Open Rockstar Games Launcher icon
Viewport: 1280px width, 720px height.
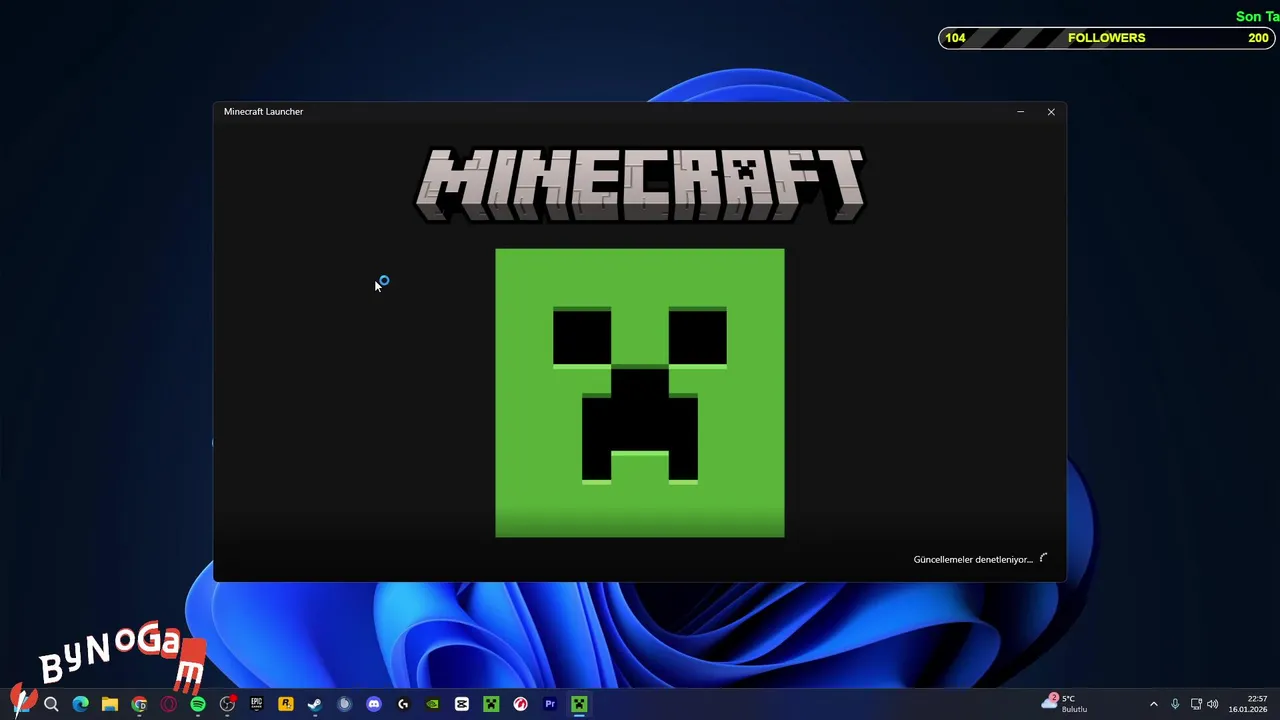coord(285,704)
